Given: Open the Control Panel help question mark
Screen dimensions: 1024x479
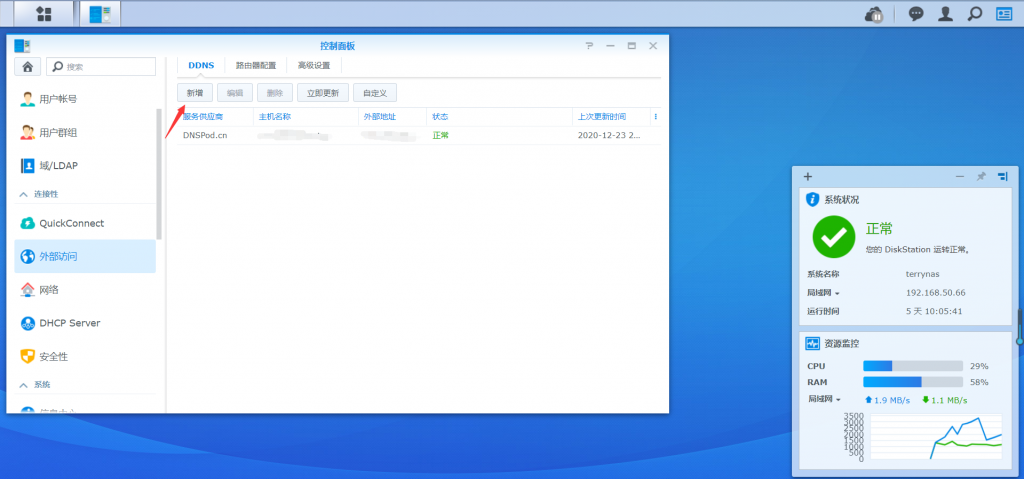Looking at the screenshot, I should click(589, 46).
